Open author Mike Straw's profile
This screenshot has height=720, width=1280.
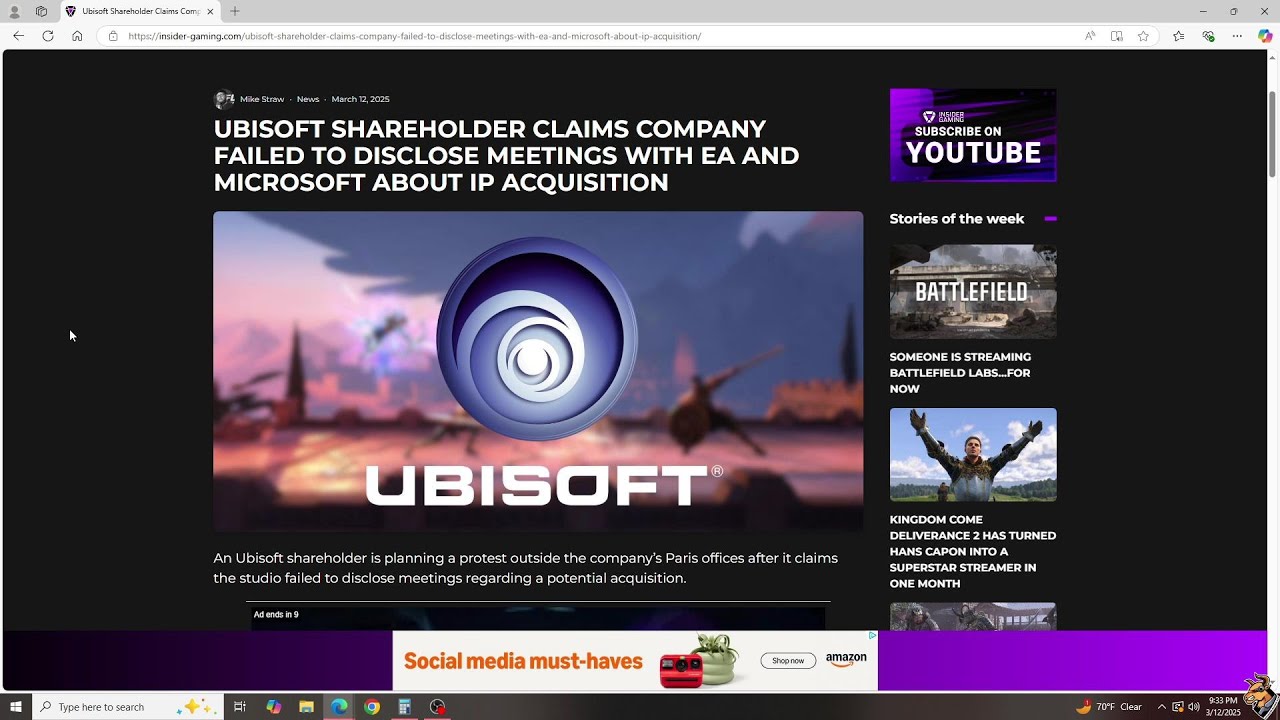tap(262, 99)
